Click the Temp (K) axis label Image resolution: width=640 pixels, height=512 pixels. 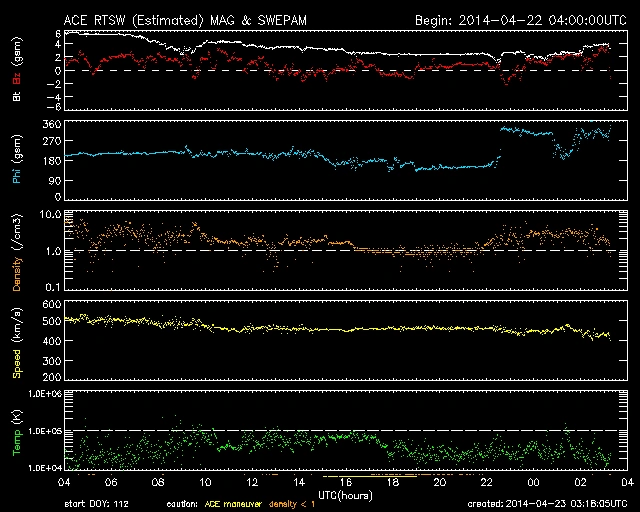17,431
